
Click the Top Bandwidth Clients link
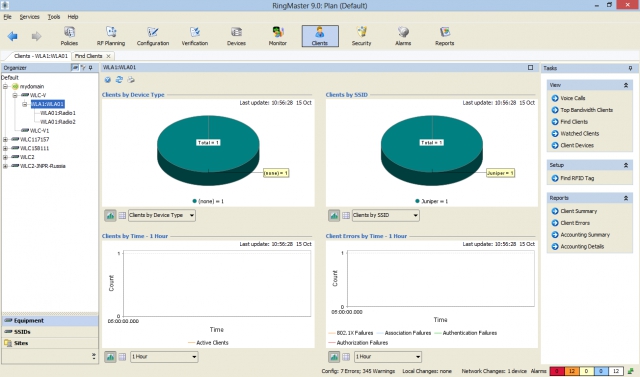586,110
